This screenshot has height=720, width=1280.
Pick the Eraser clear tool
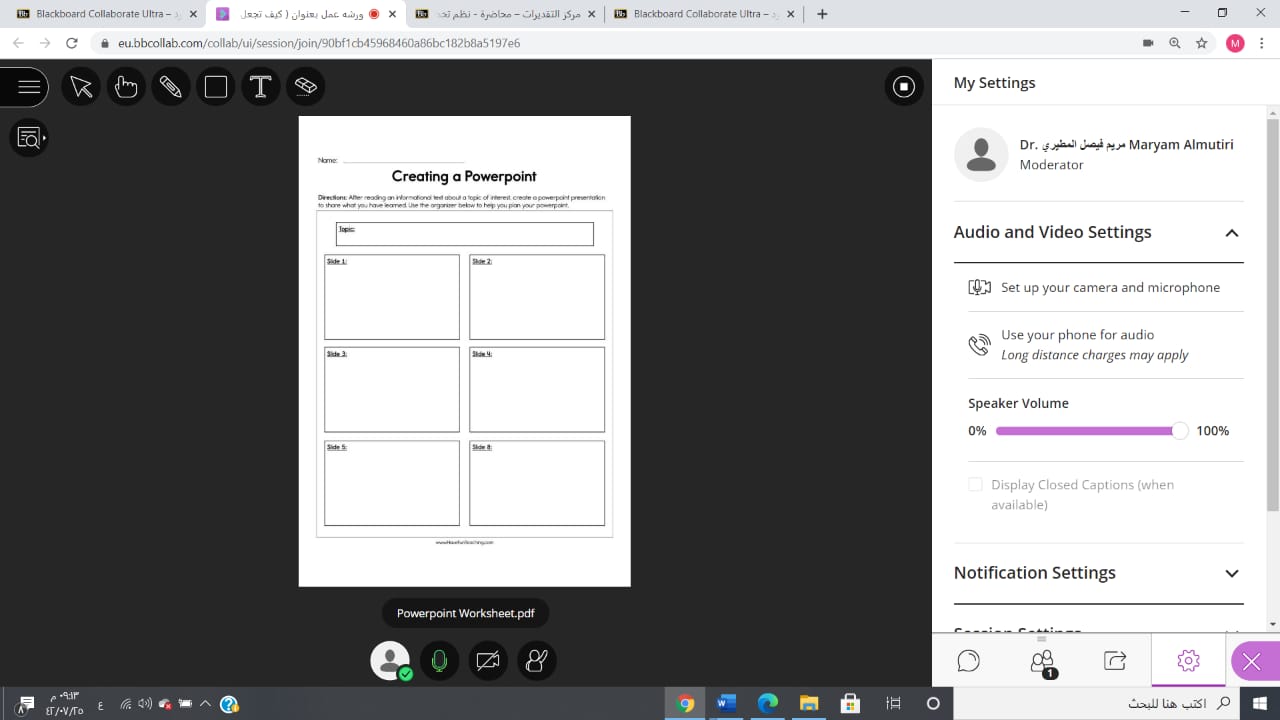coord(306,87)
